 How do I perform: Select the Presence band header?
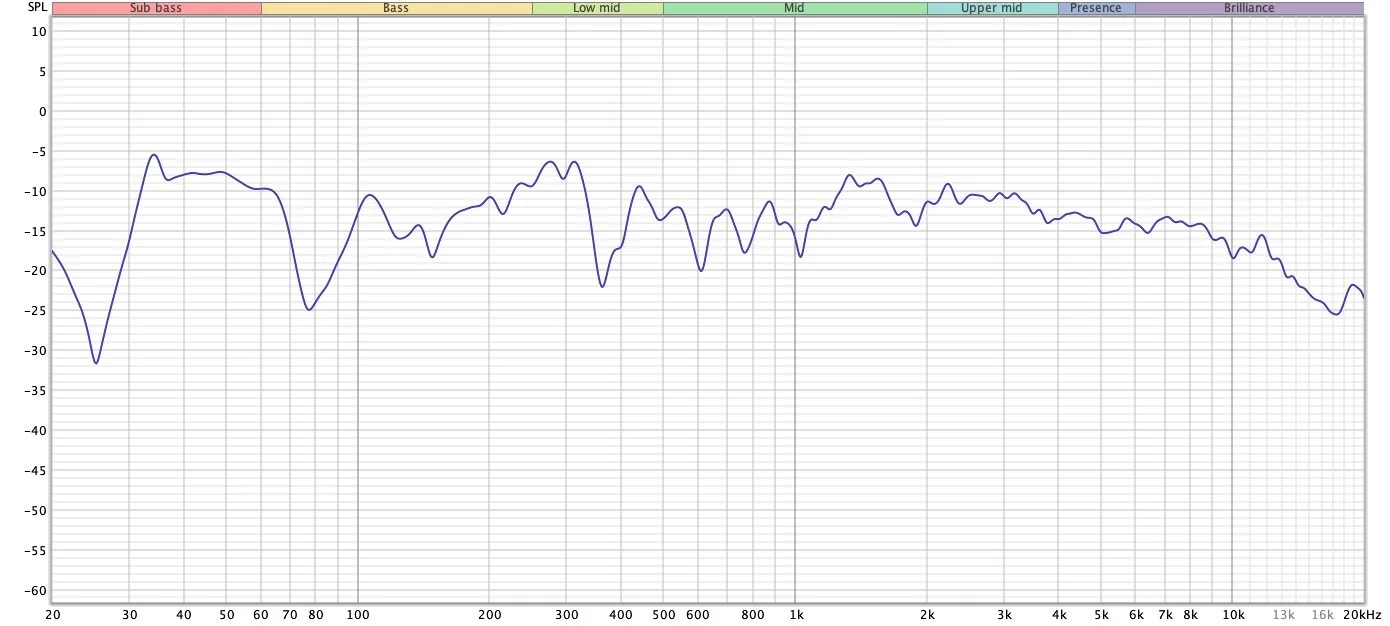[x=1096, y=8]
